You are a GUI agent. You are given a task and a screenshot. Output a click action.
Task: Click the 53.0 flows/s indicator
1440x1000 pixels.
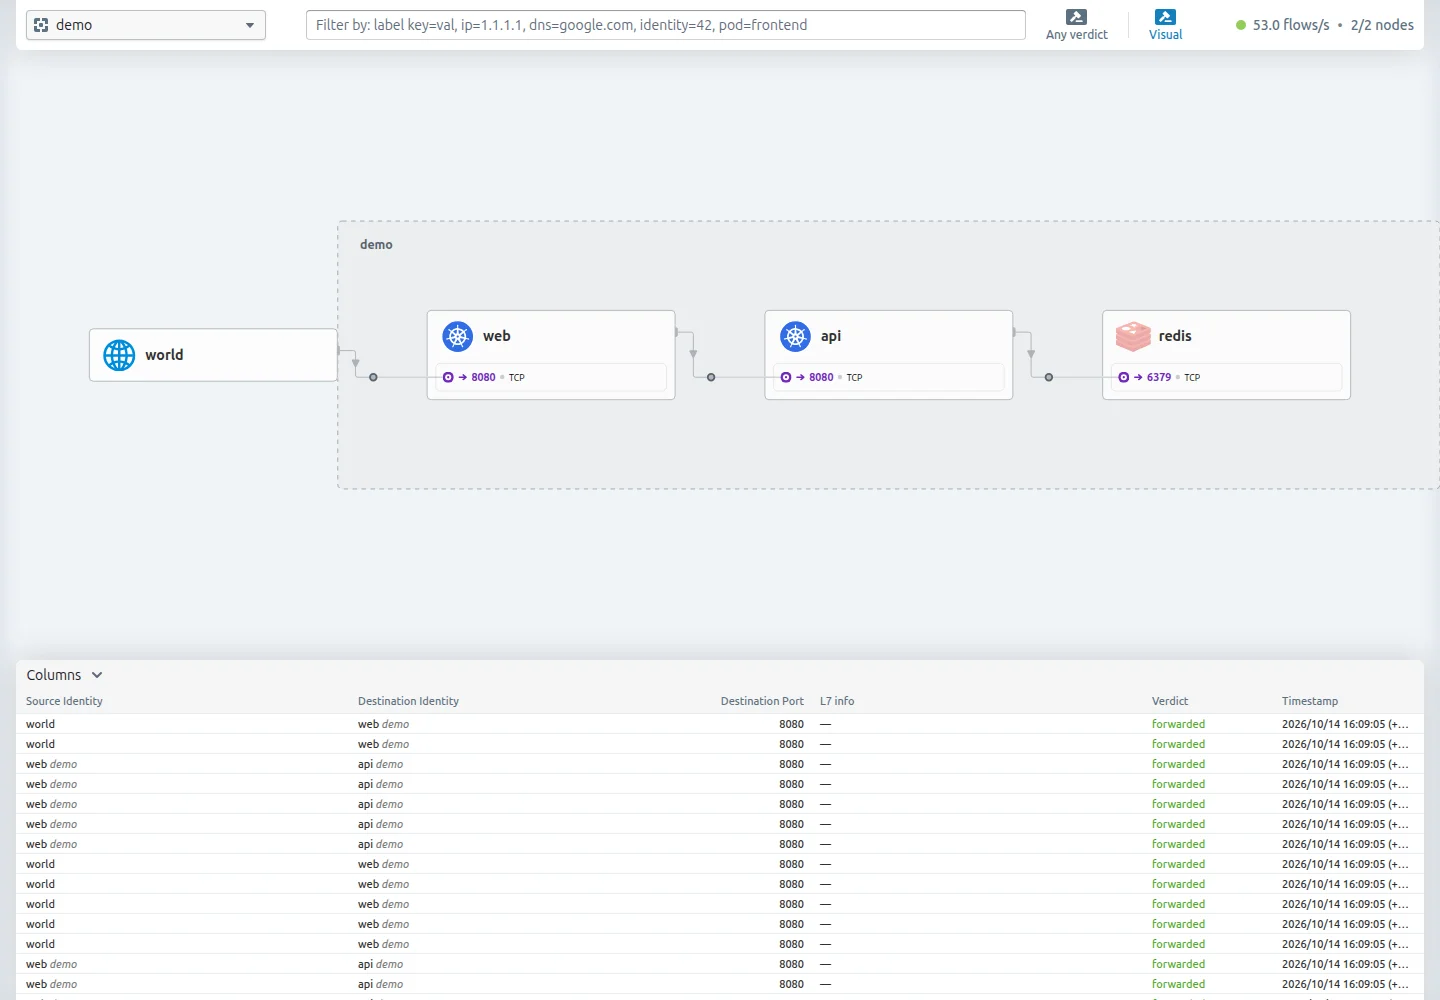point(1291,25)
